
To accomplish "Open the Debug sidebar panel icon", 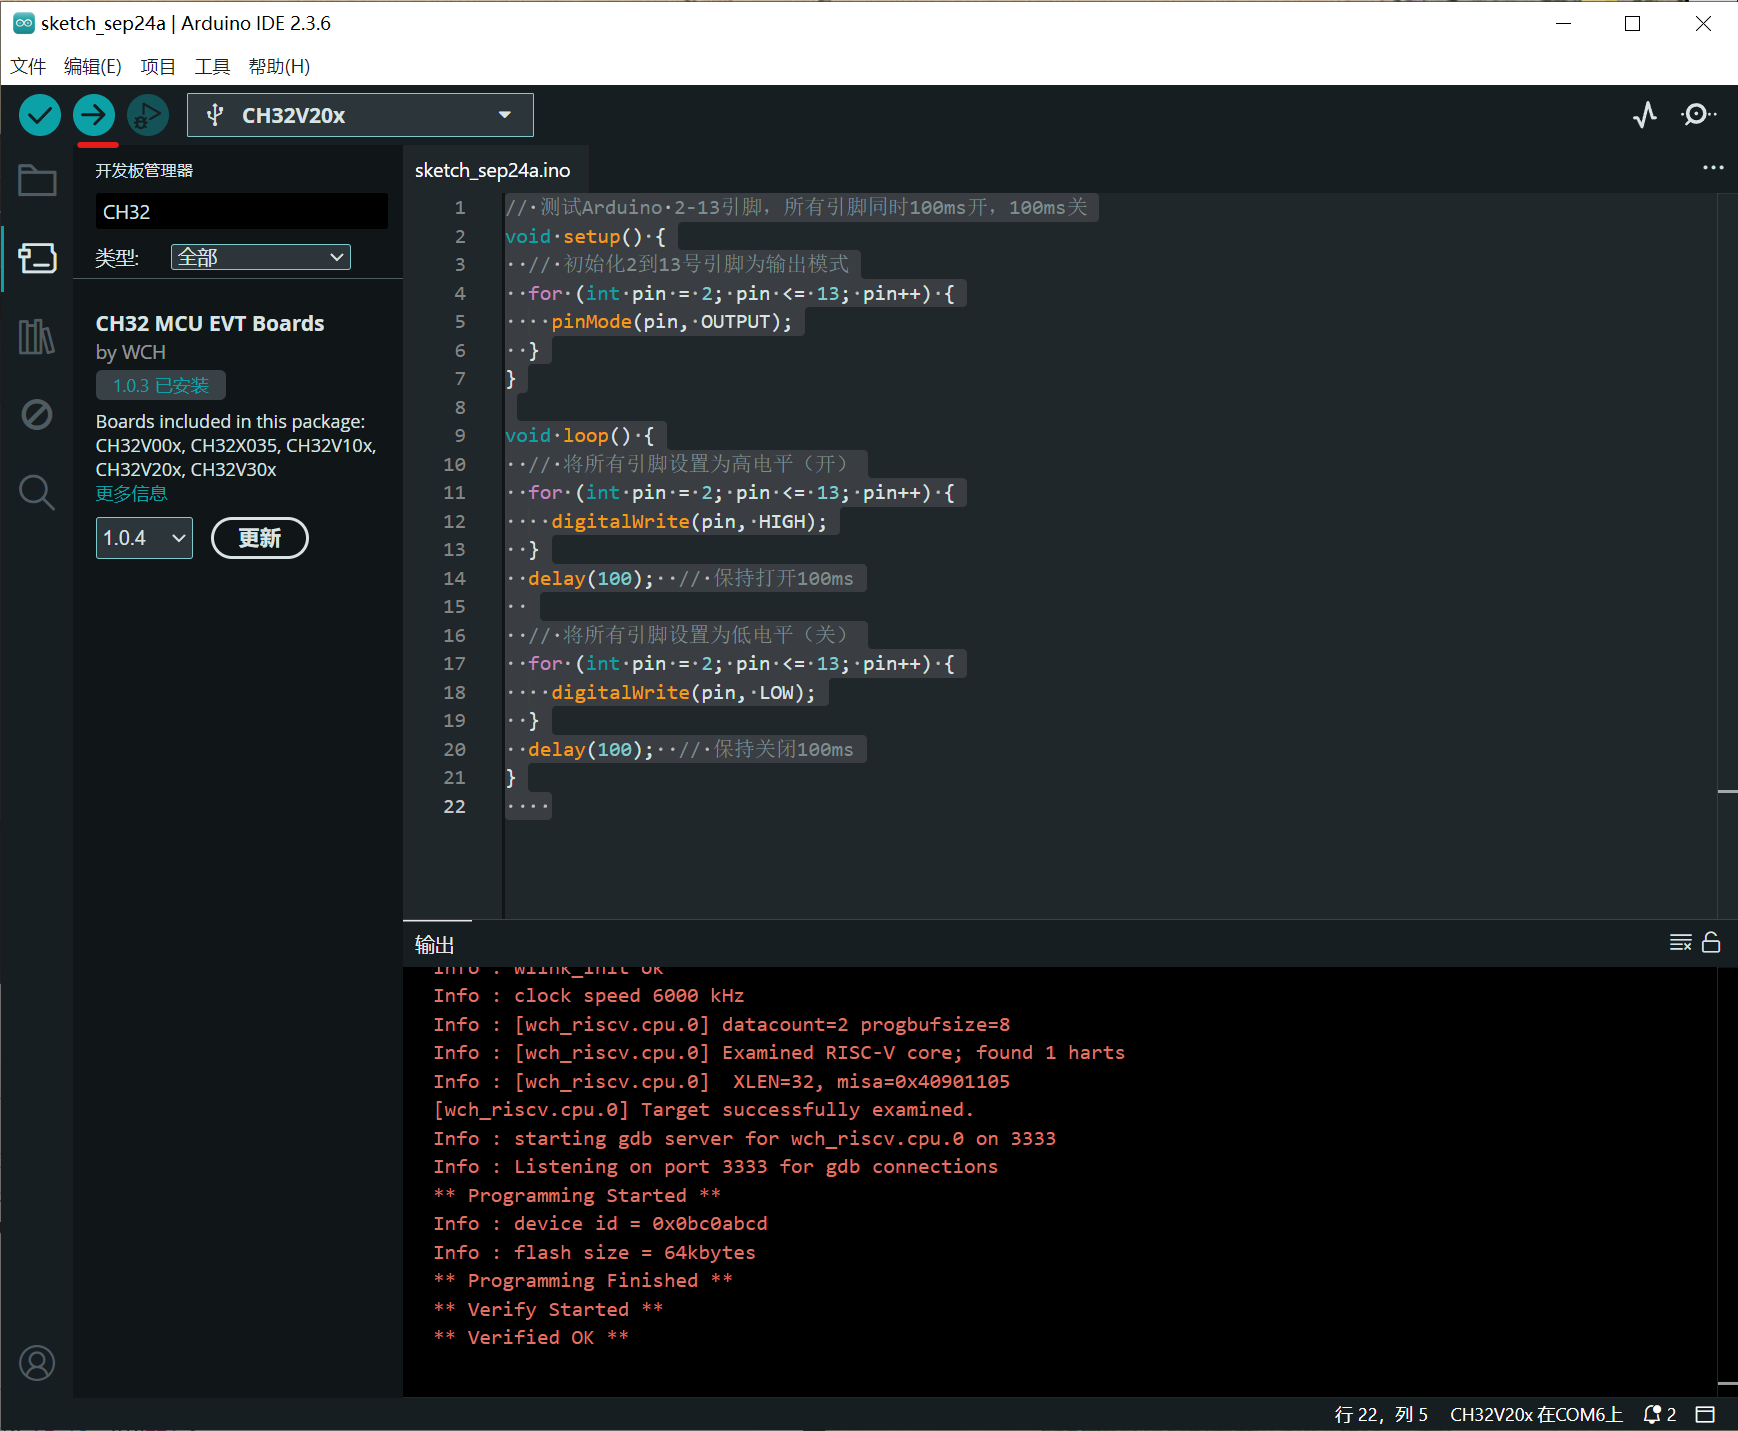I will click(37, 414).
